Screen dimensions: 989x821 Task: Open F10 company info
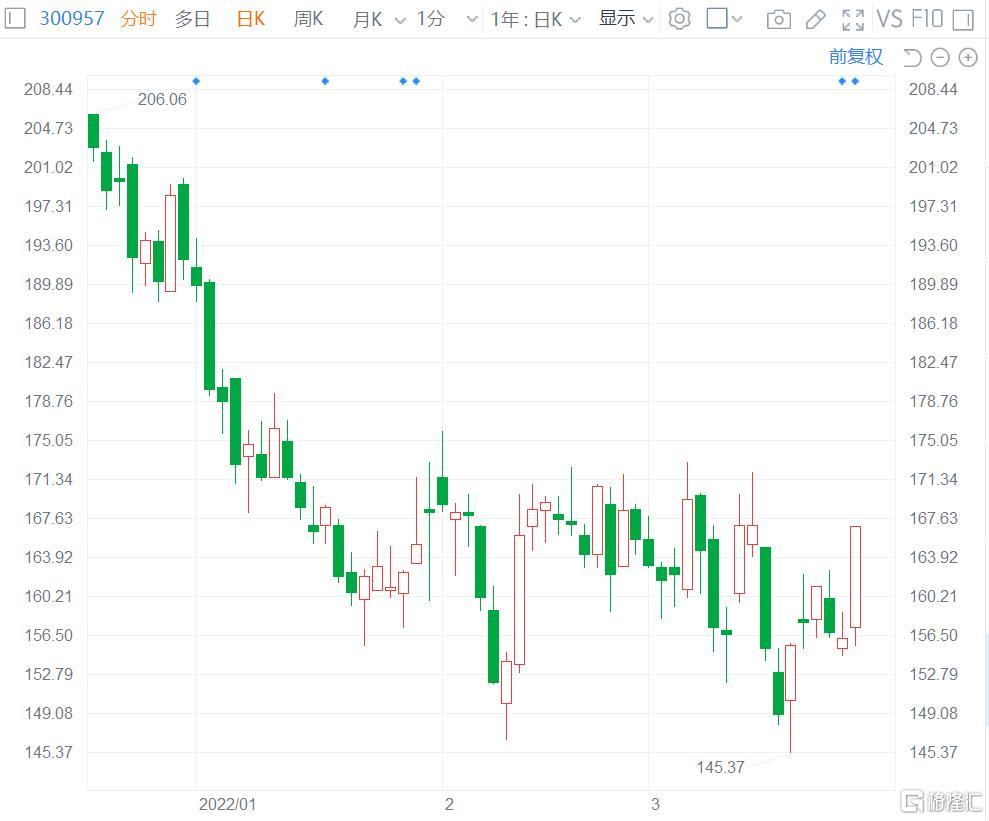point(927,19)
